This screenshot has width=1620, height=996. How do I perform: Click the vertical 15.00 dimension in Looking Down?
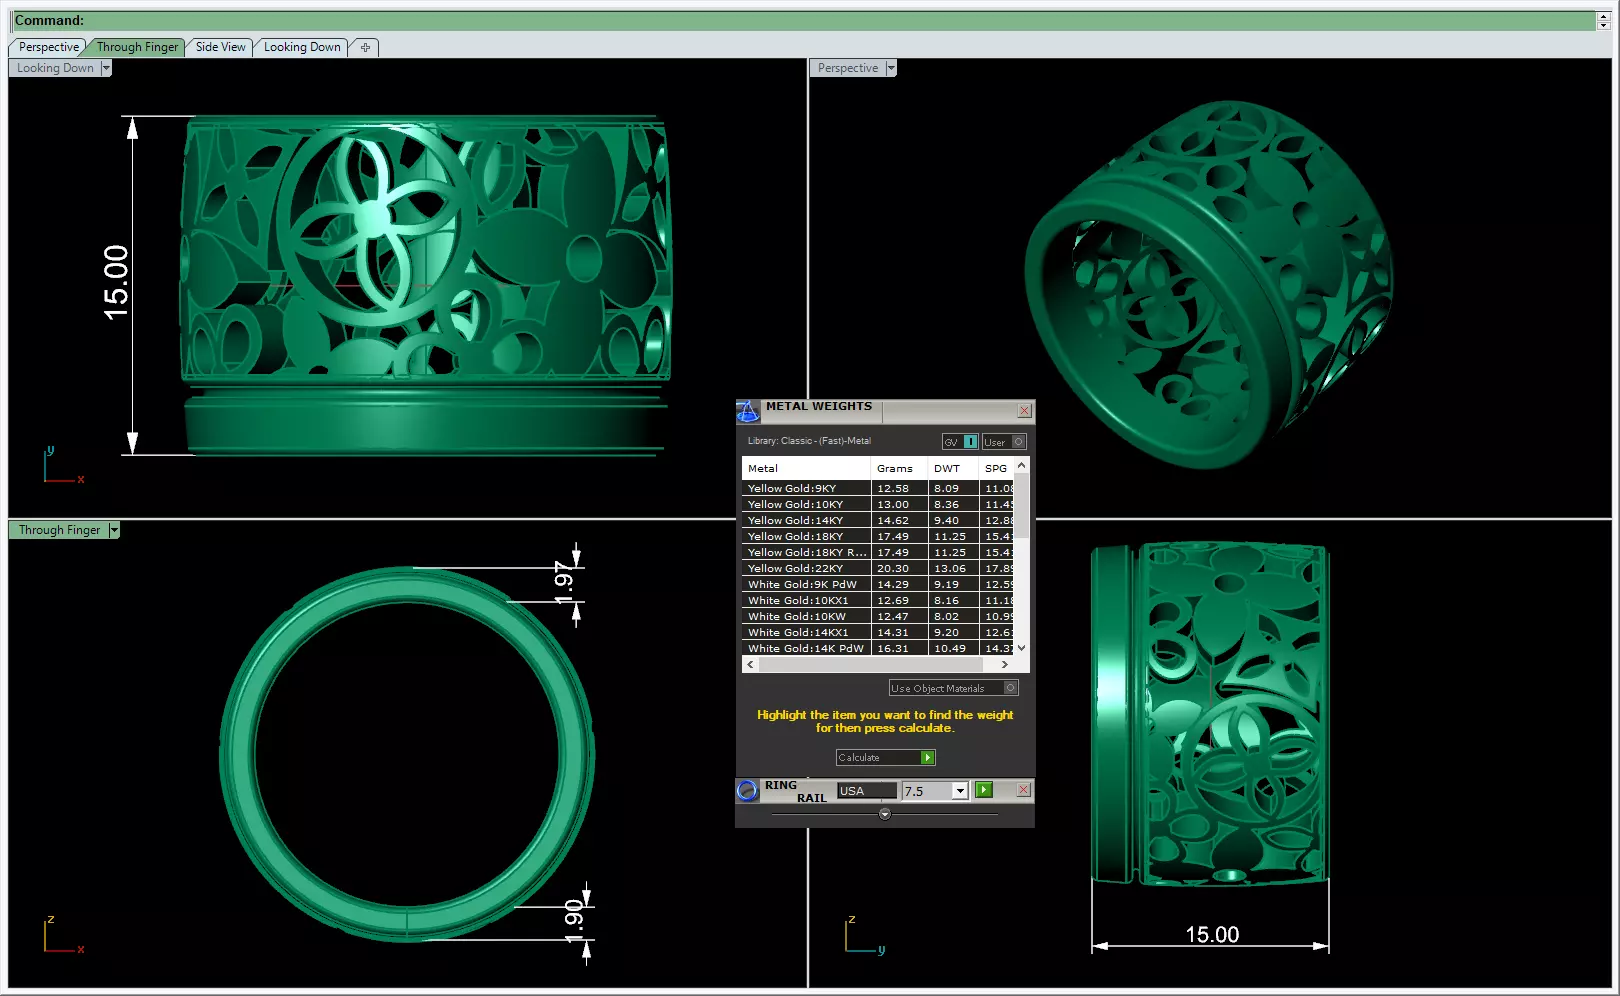click(x=116, y=282)
